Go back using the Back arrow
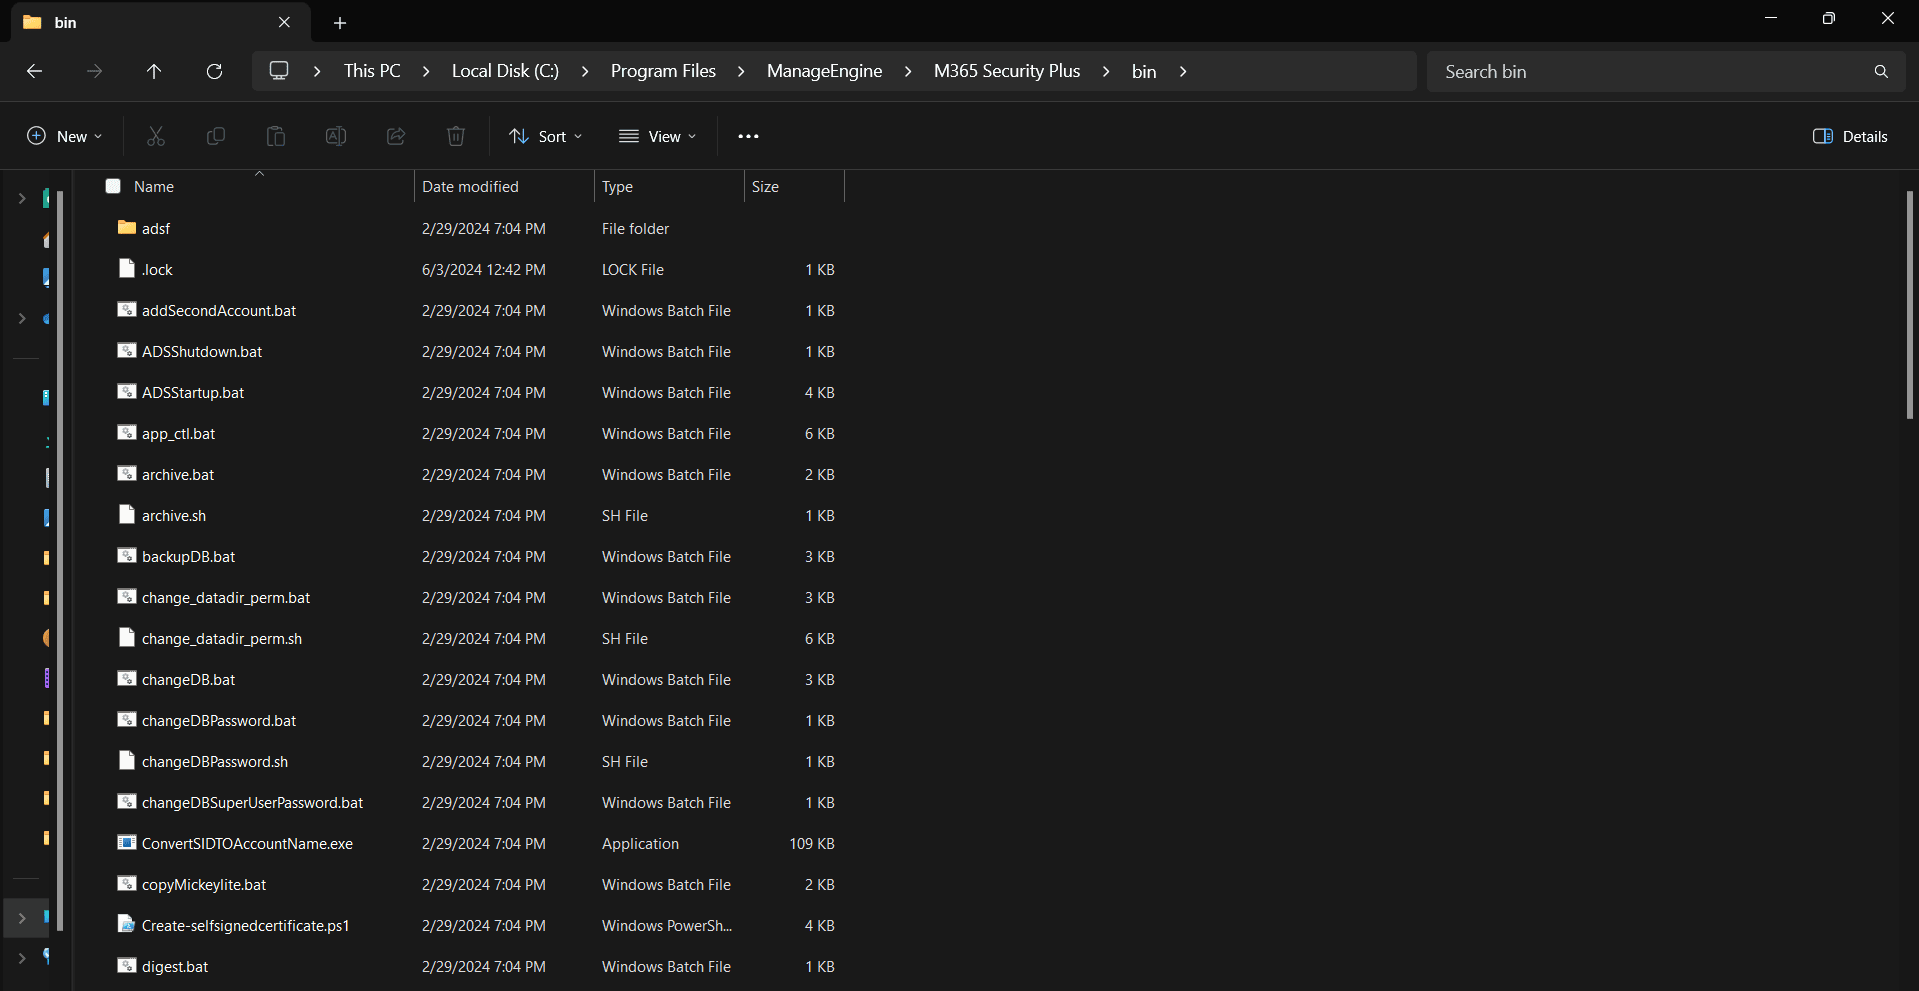Screen dimensions: 1919x991 (34, 71)
